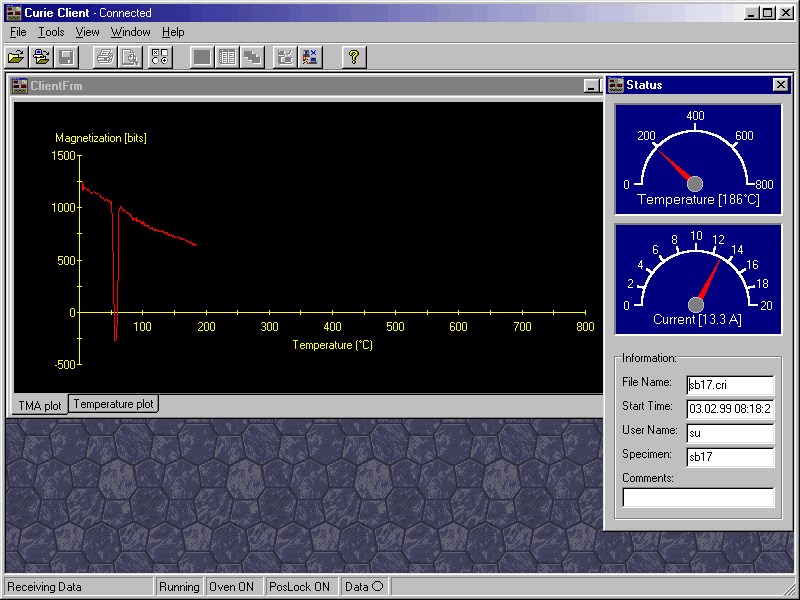The height and width of the screenshot is (600, 800).
Task: Click the table view toolbar icon
Action: coord(227,57)
